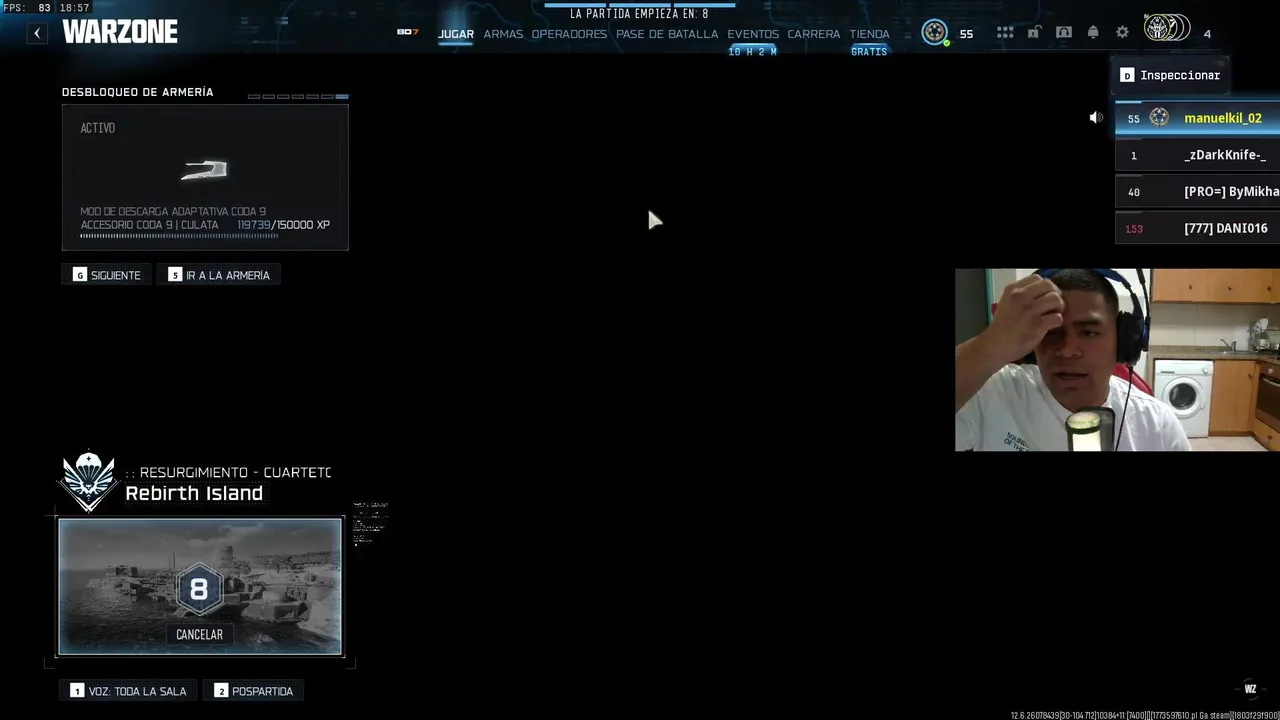This screenshot has width=1280, height=720.
Task: Select player _zDarkKnife-_ in squad list
Action: [x=1197, y=155]
